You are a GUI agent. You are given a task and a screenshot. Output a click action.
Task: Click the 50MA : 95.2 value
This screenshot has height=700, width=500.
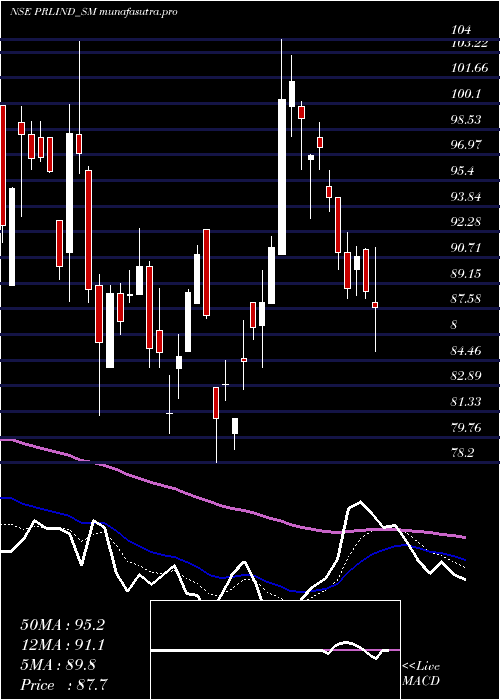pyautogui.click(x=62, y=625)
